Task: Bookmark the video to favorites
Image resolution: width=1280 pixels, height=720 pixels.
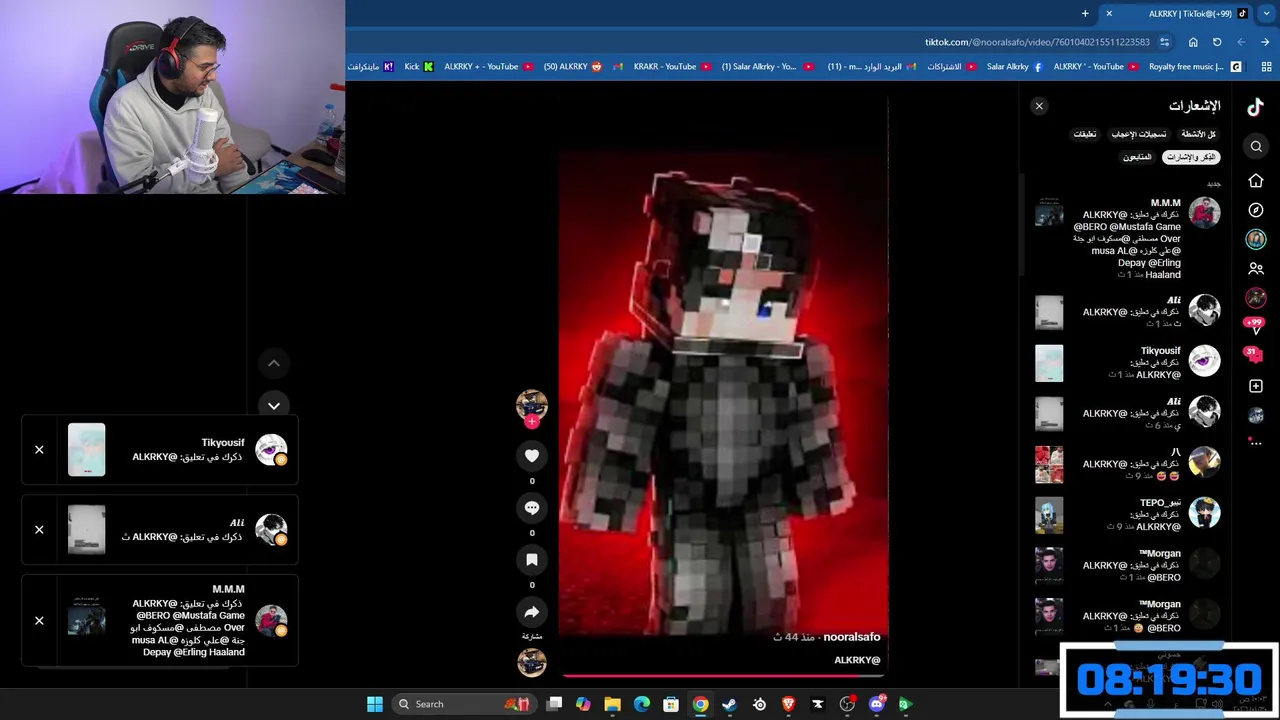Action: (532, 560)
